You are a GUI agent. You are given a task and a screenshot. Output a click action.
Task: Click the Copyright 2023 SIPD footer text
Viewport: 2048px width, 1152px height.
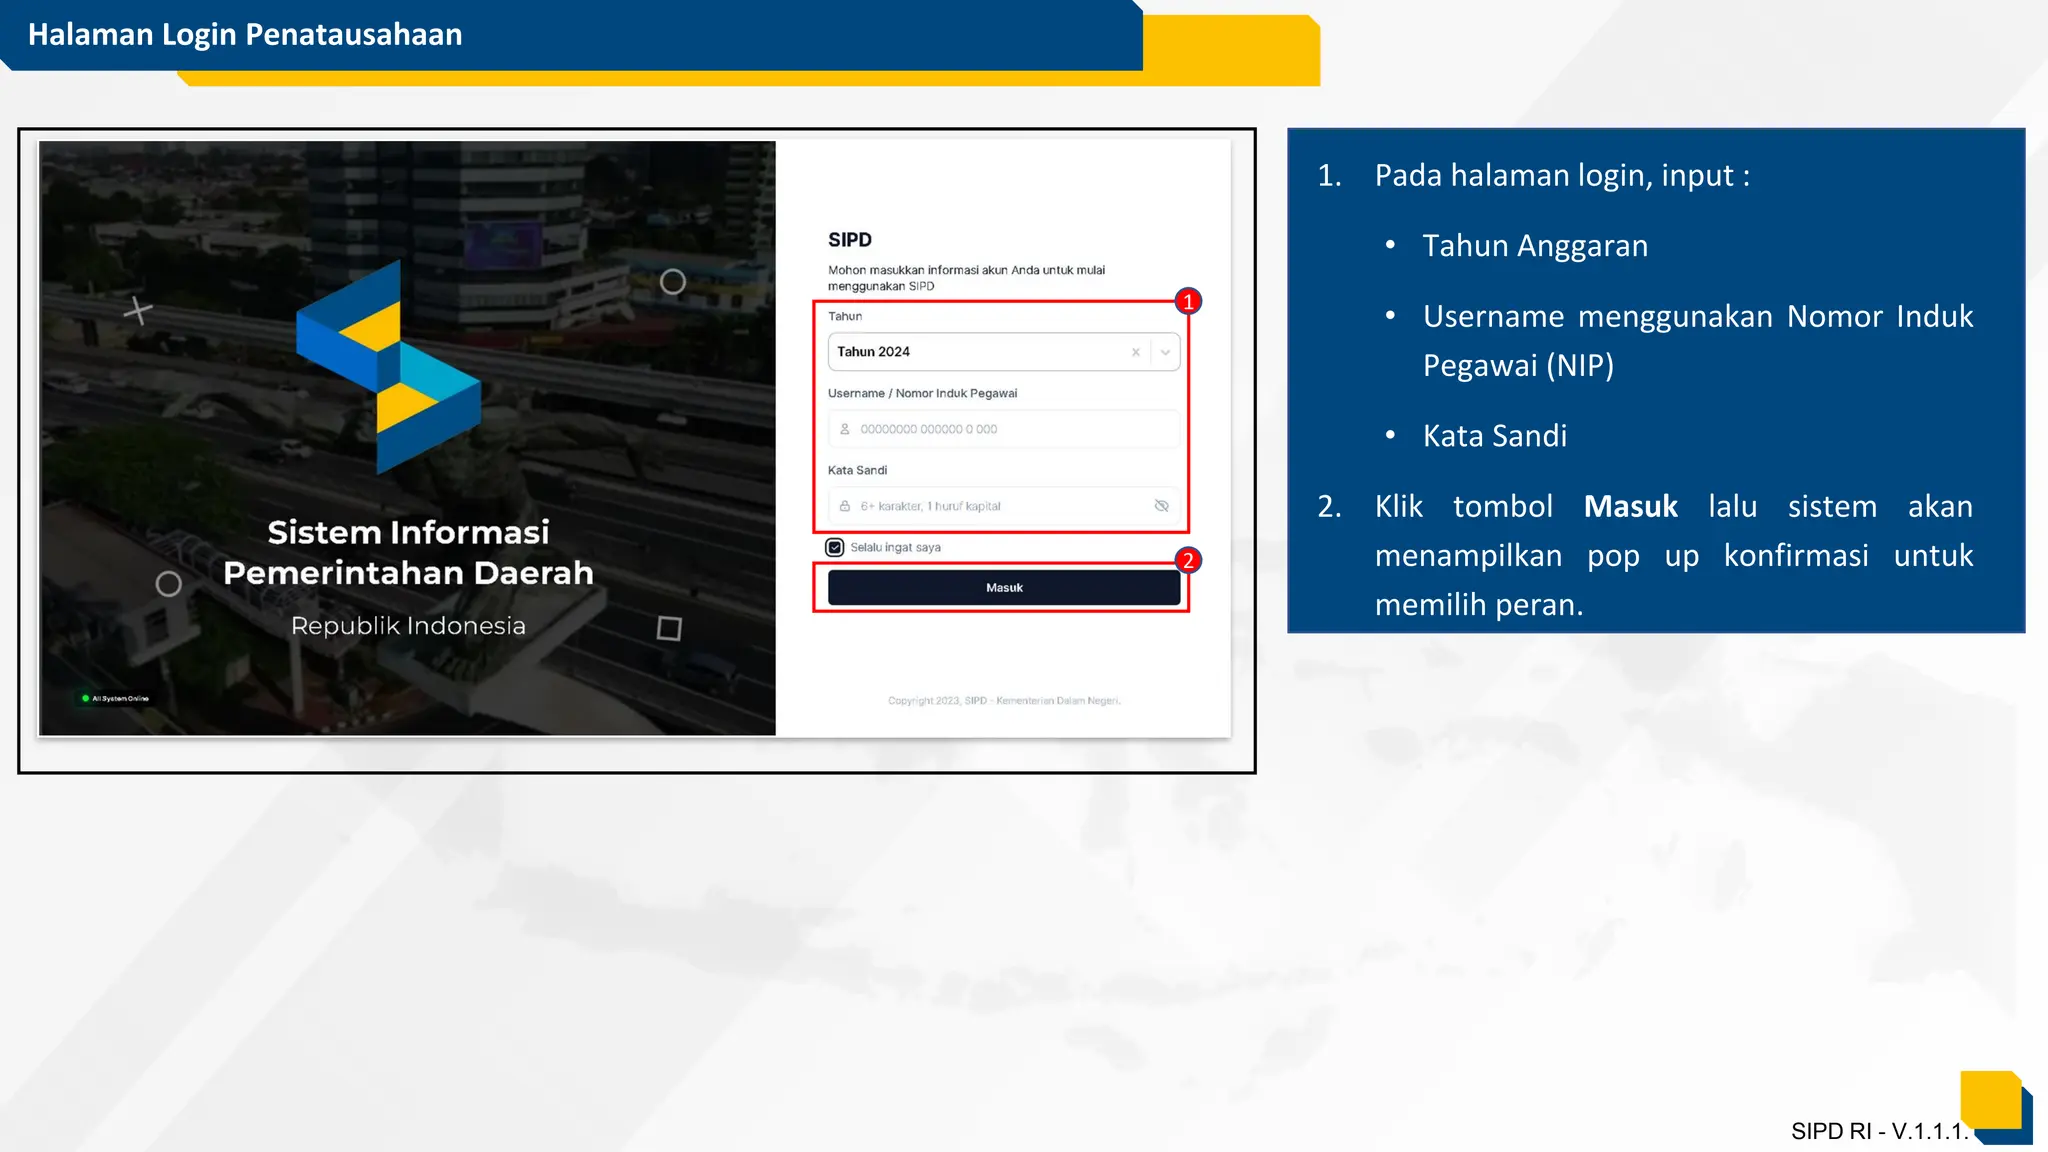point(1004,701)
